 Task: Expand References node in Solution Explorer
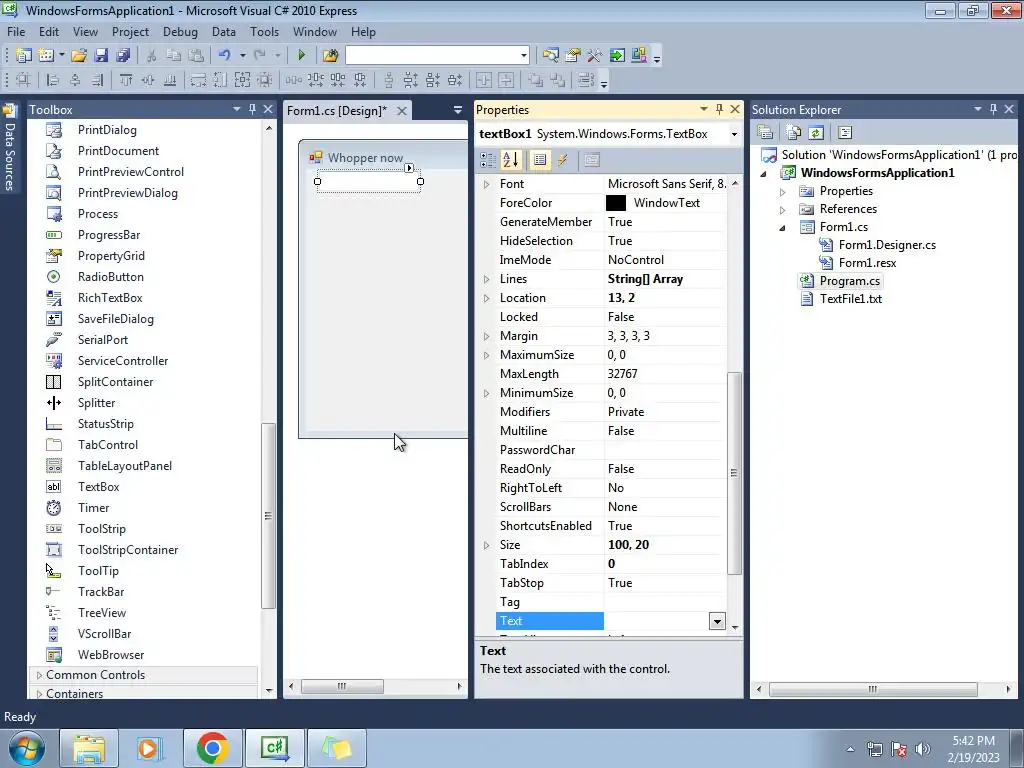click(782, 210)
